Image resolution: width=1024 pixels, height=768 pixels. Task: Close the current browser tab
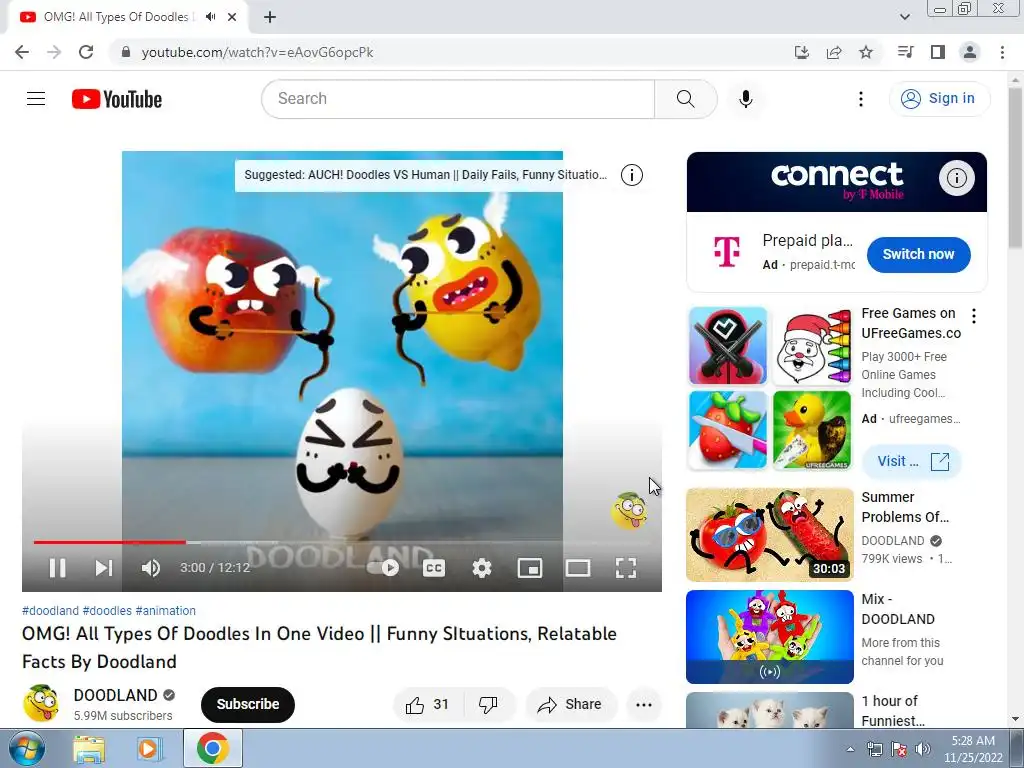tap(232, 18)
